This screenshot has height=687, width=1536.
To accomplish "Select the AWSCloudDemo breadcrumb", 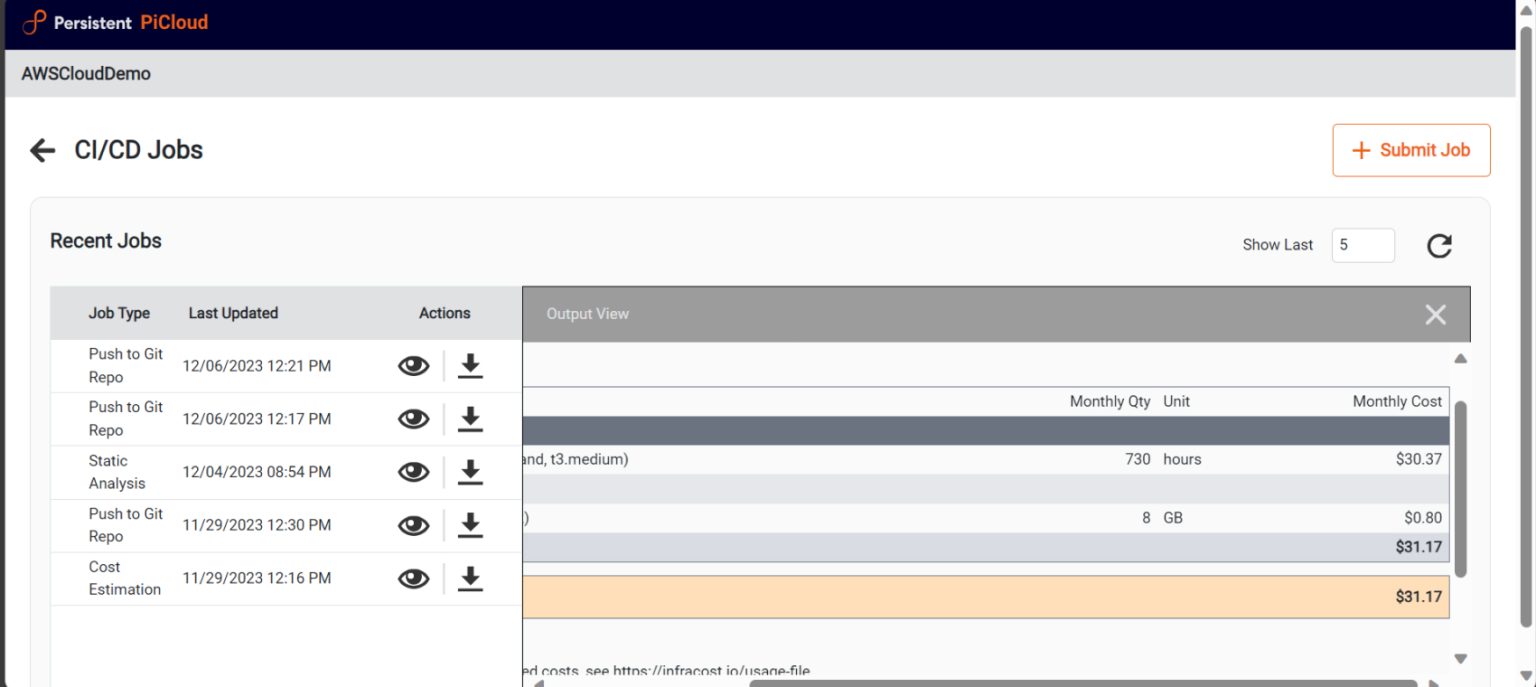I will pyautogui.click(x=85, y=73).
